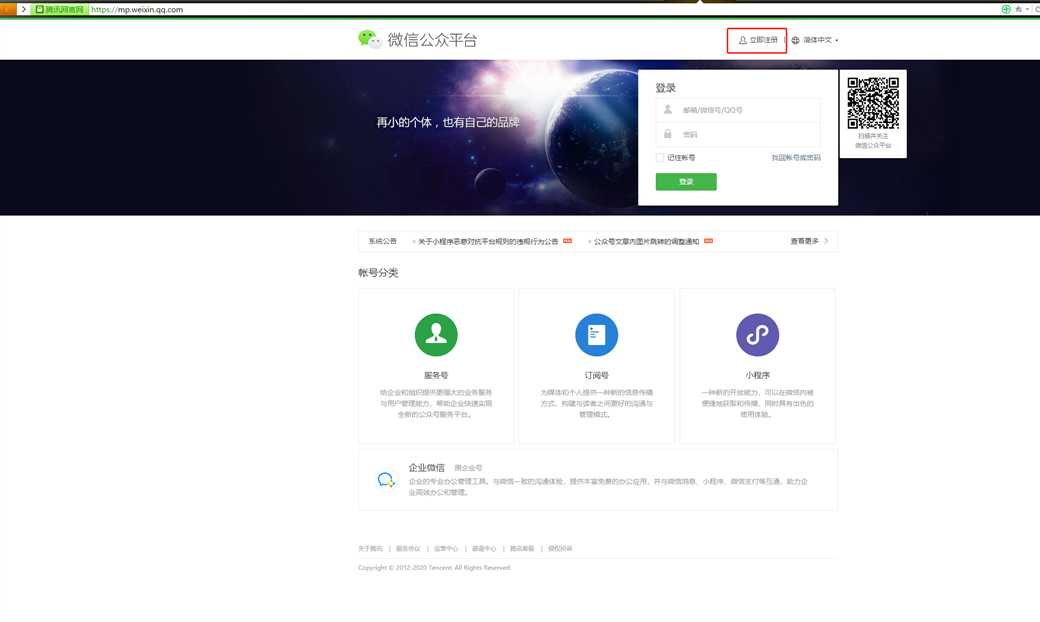Click the browser address bar URL mp.weixin.qq.com
This screenshot has width=1040, height=622.
point(137,9)
